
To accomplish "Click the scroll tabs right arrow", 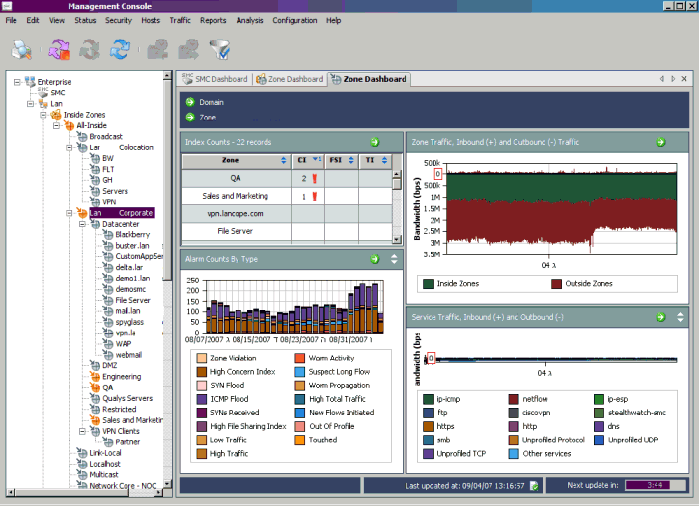I will click(673, 78).
